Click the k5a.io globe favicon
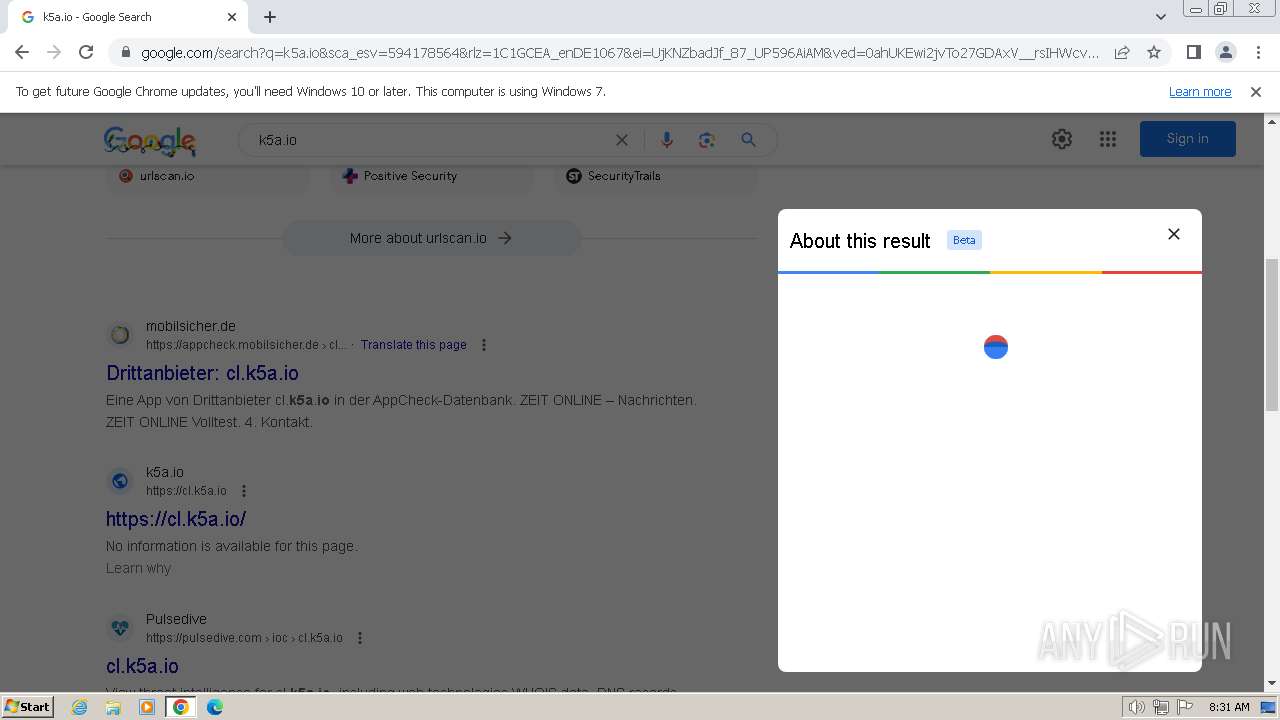Viewport: 1280px width, 720px height. pos(120,481)
